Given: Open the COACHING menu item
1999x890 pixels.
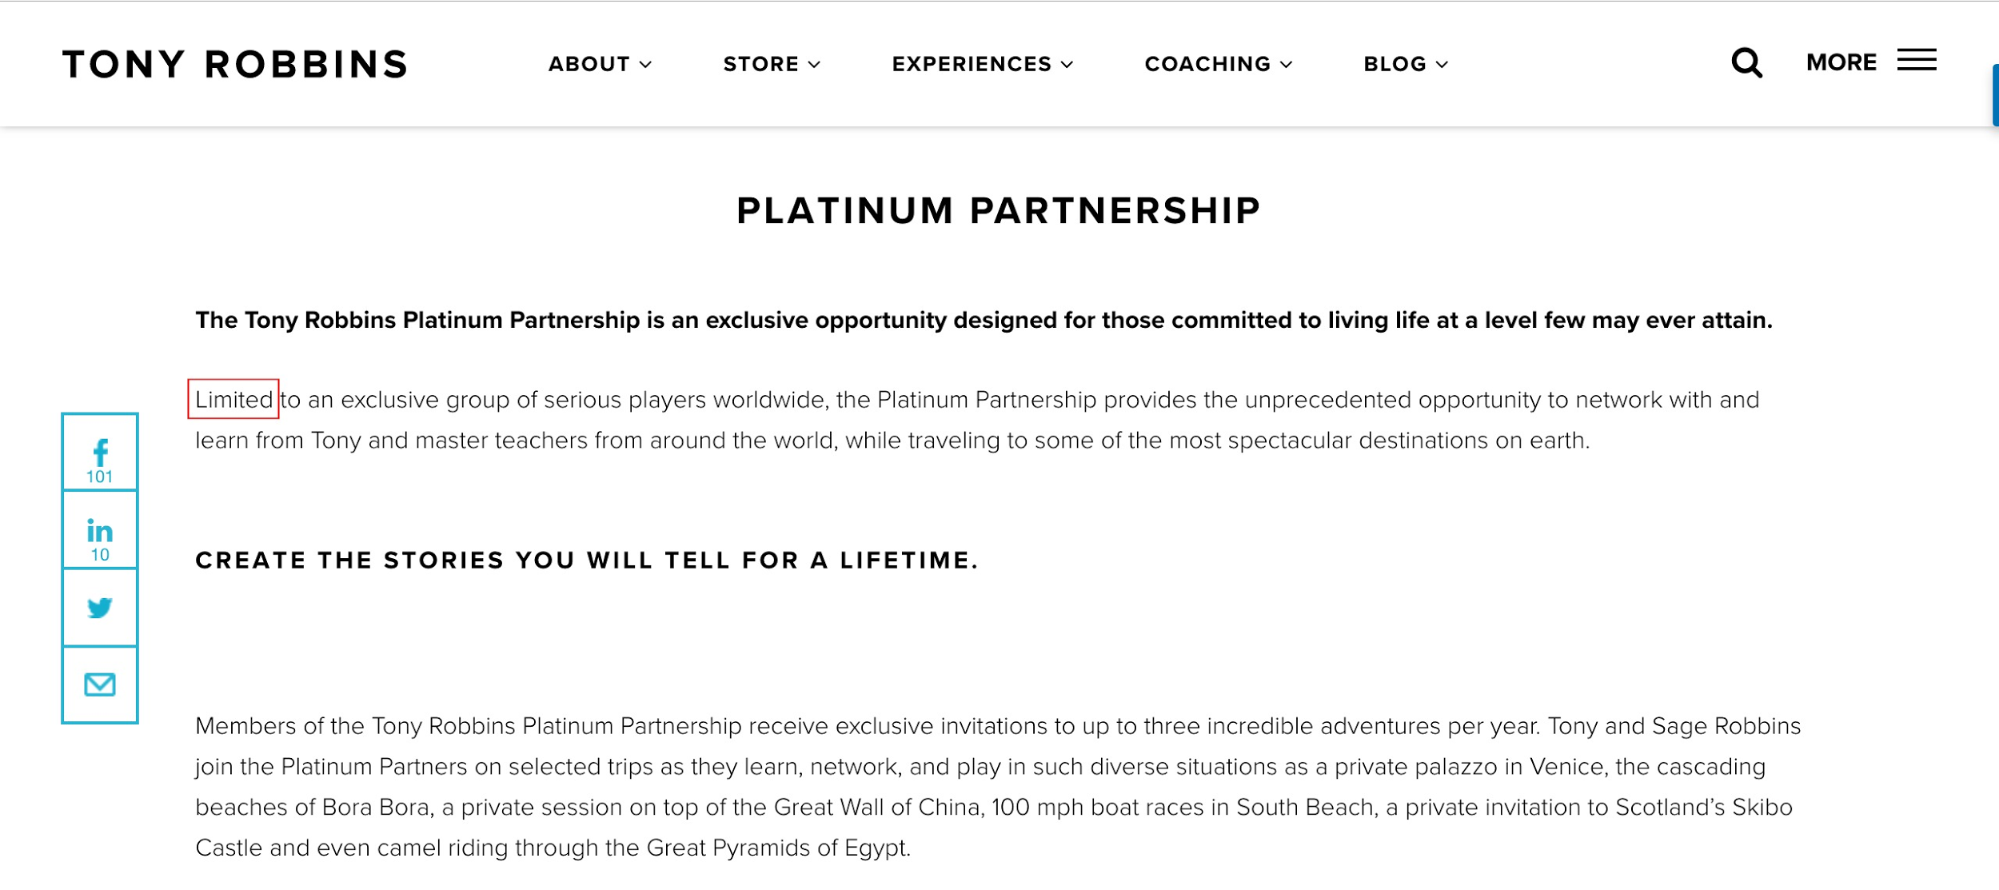Looking at the screenshot, I should (x=1208, y=64).
